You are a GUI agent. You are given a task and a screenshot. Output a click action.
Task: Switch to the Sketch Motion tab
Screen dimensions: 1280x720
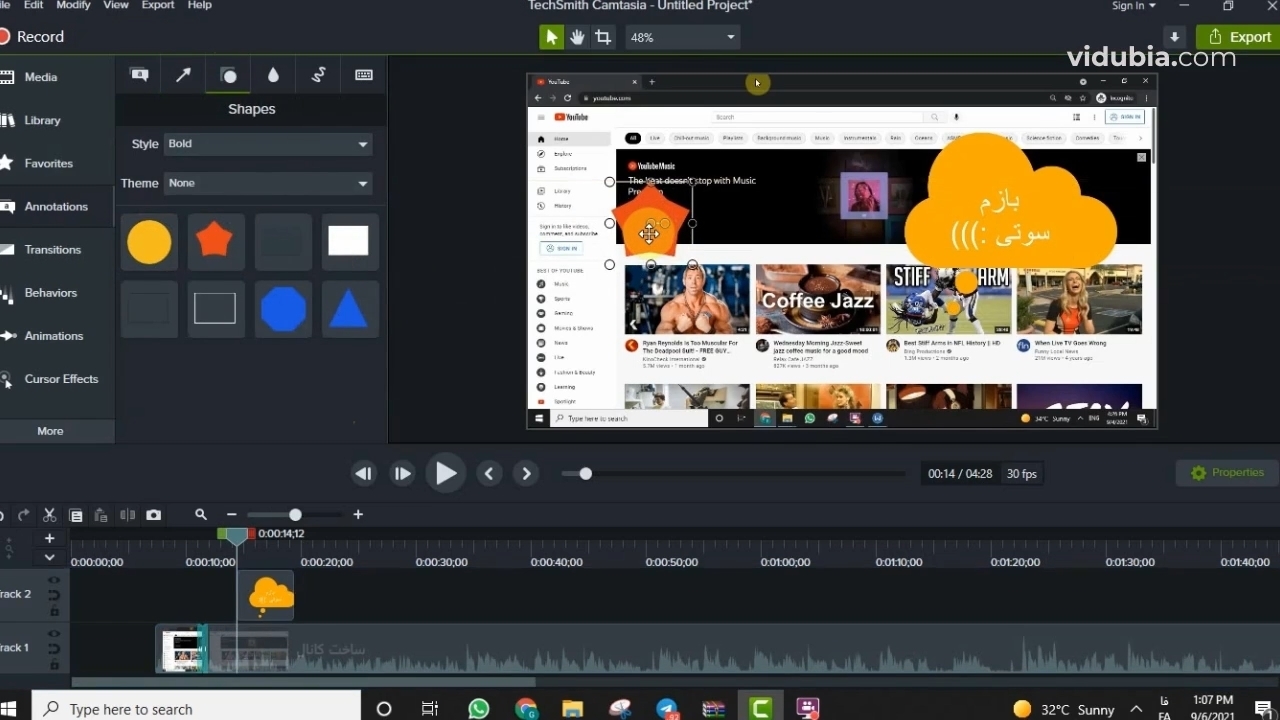coord(318,75)
